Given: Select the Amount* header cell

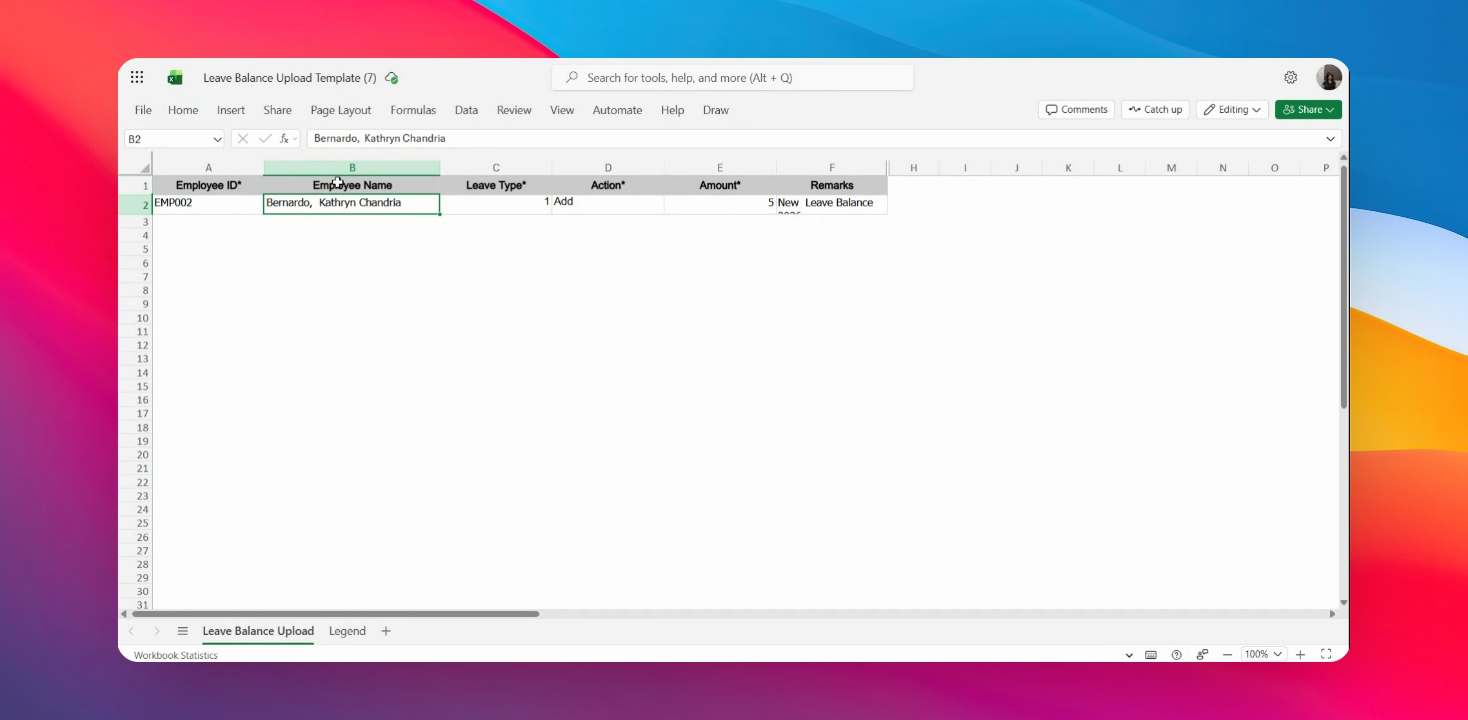Looking at the screenshot, I should [720, 185].
